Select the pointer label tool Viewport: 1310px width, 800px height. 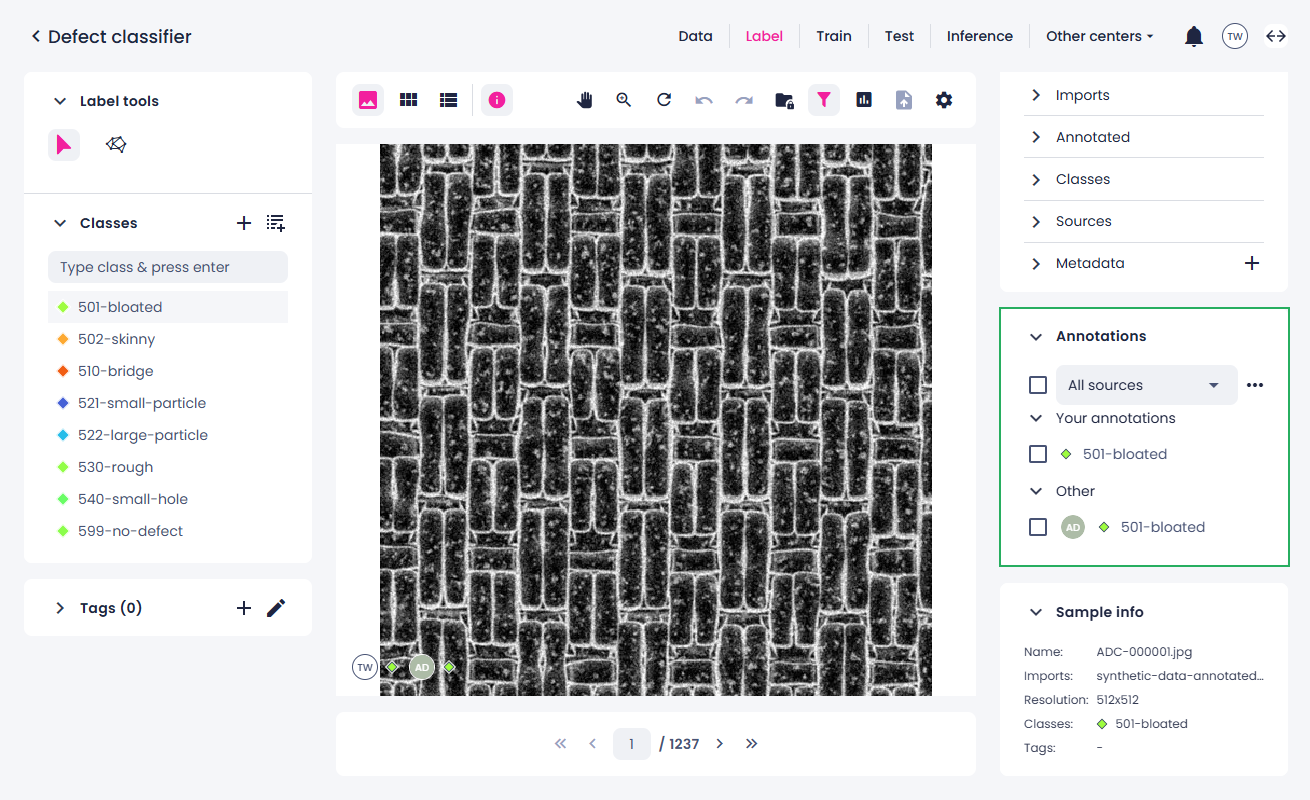[64, 145]
